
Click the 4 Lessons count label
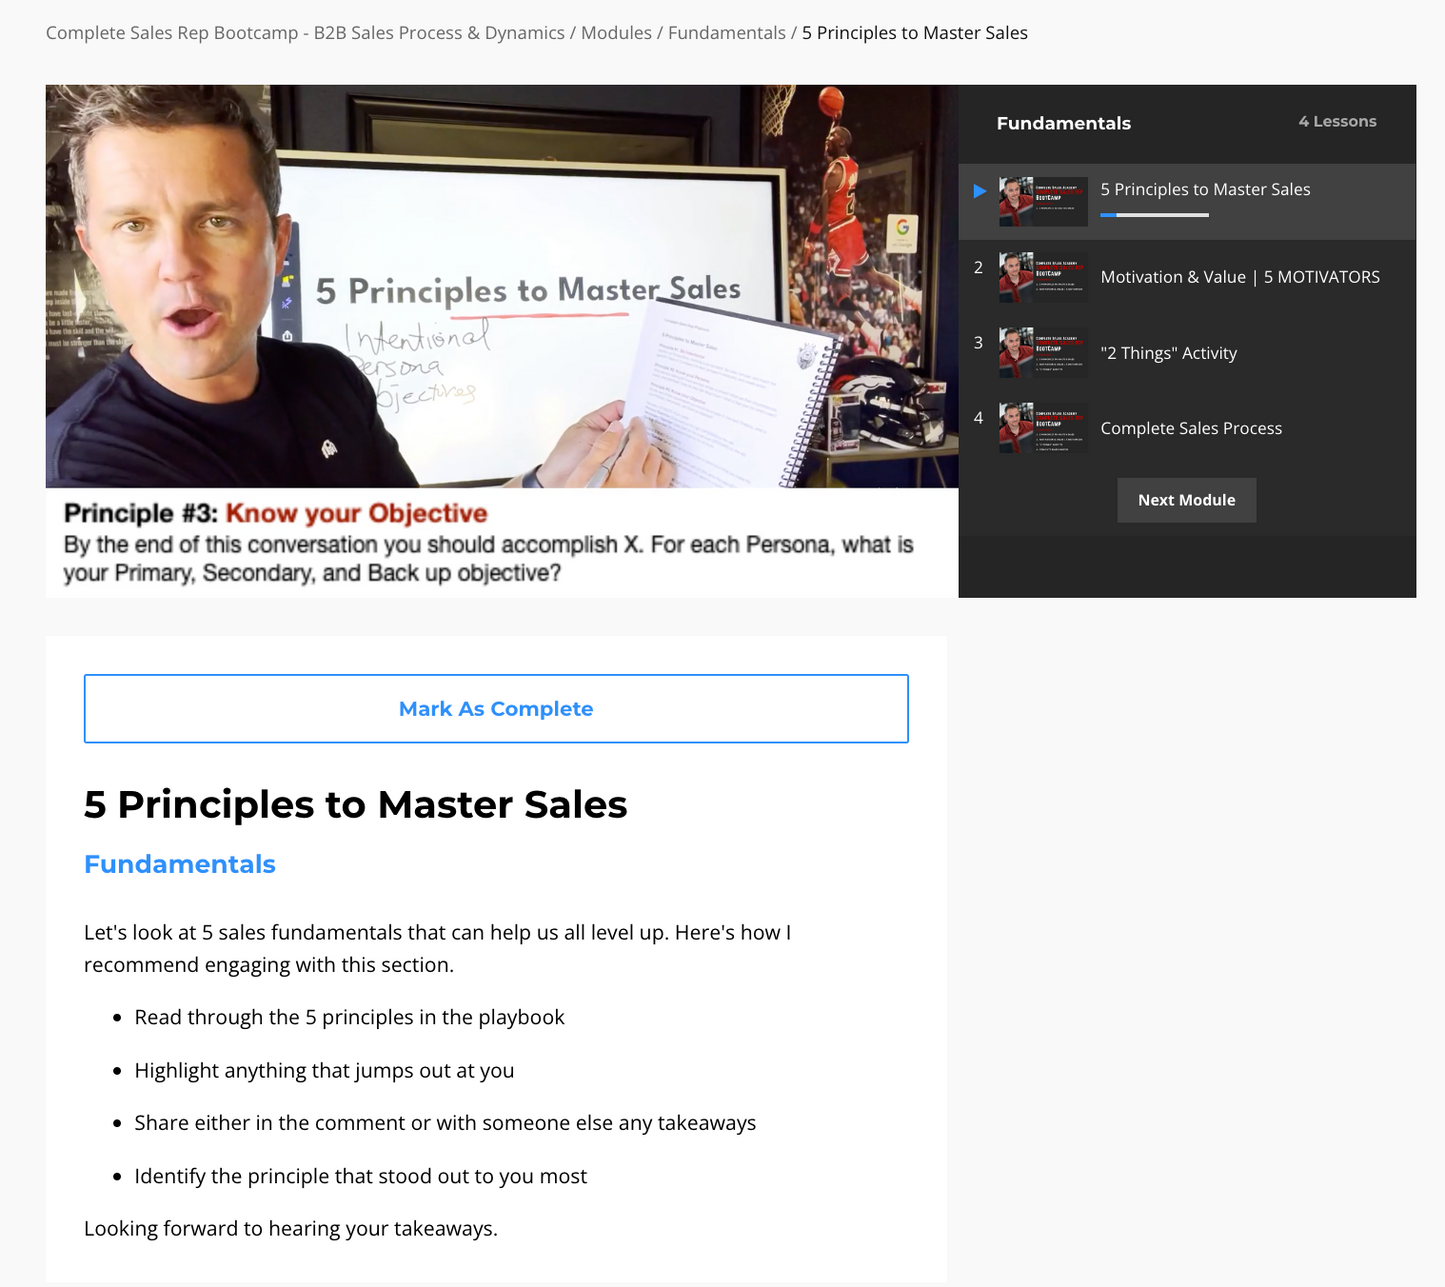pyautogui.click(x=1337, y=121)
